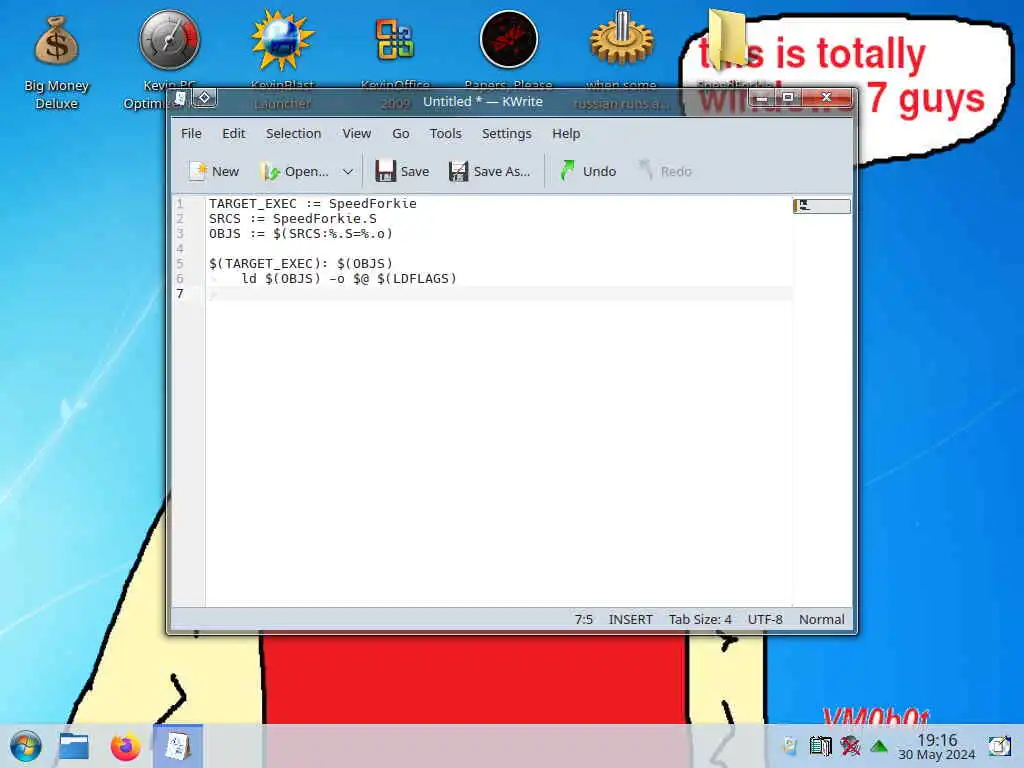Change the UTF-8 encoding selector

(x=765, y=619)
